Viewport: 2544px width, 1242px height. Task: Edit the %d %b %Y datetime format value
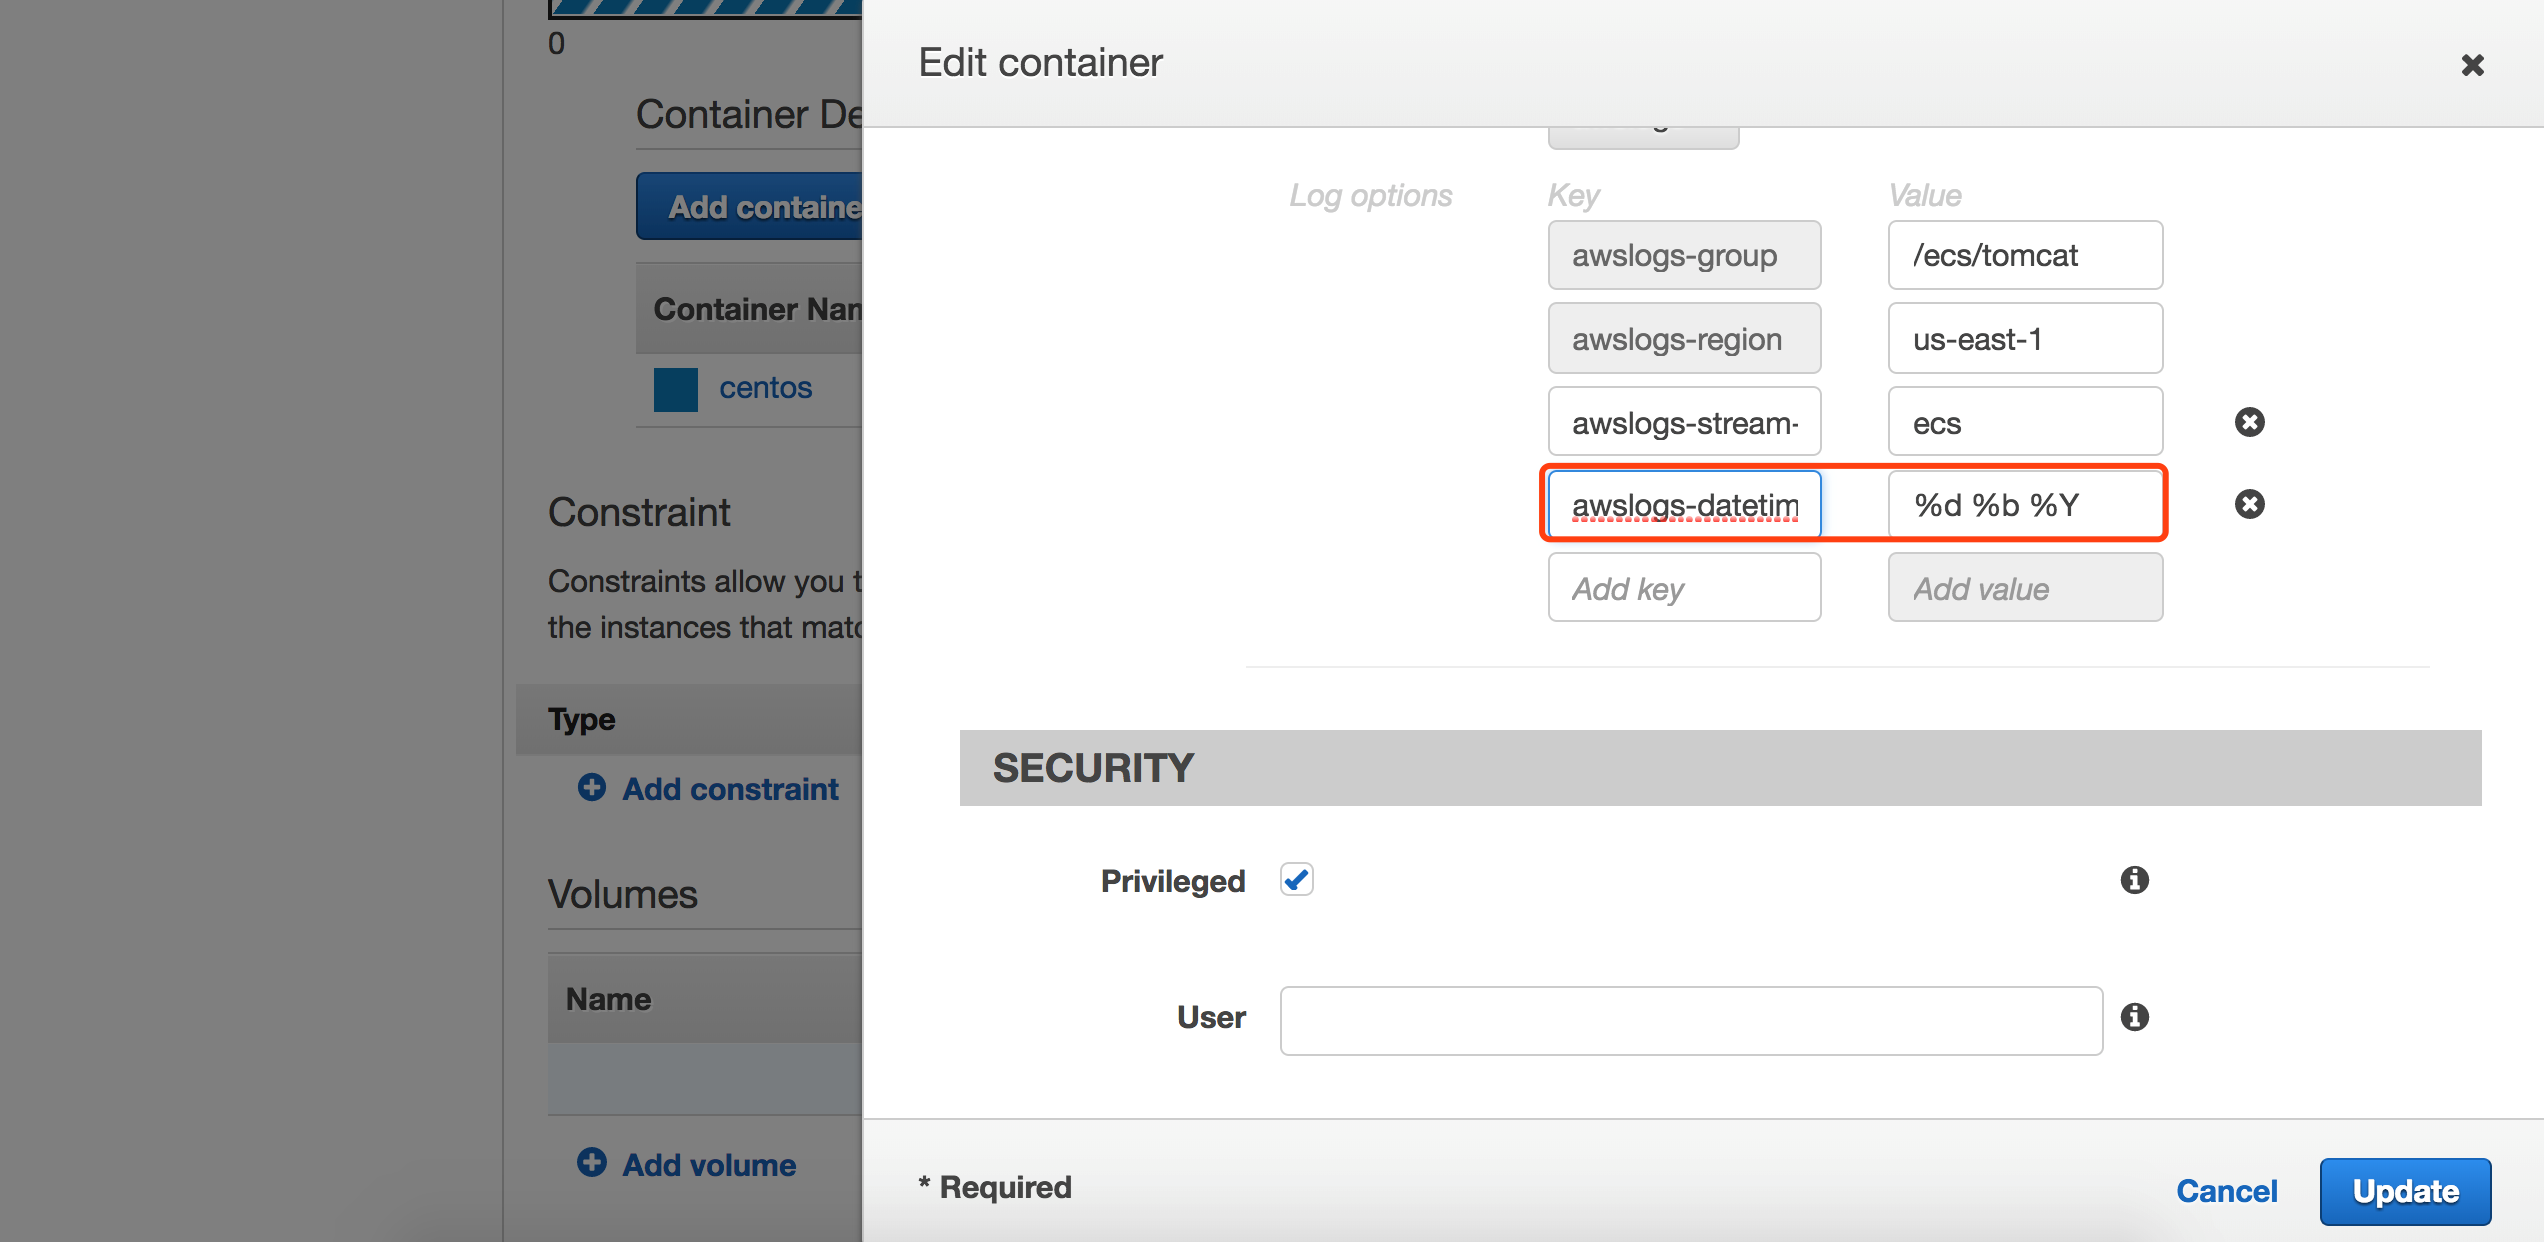point(2024,505)
